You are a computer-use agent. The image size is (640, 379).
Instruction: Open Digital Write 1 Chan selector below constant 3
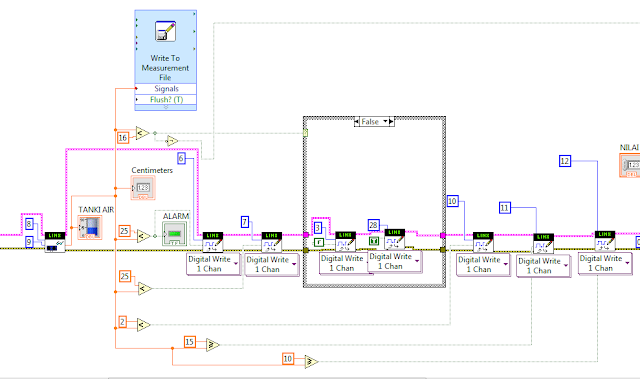343,263
